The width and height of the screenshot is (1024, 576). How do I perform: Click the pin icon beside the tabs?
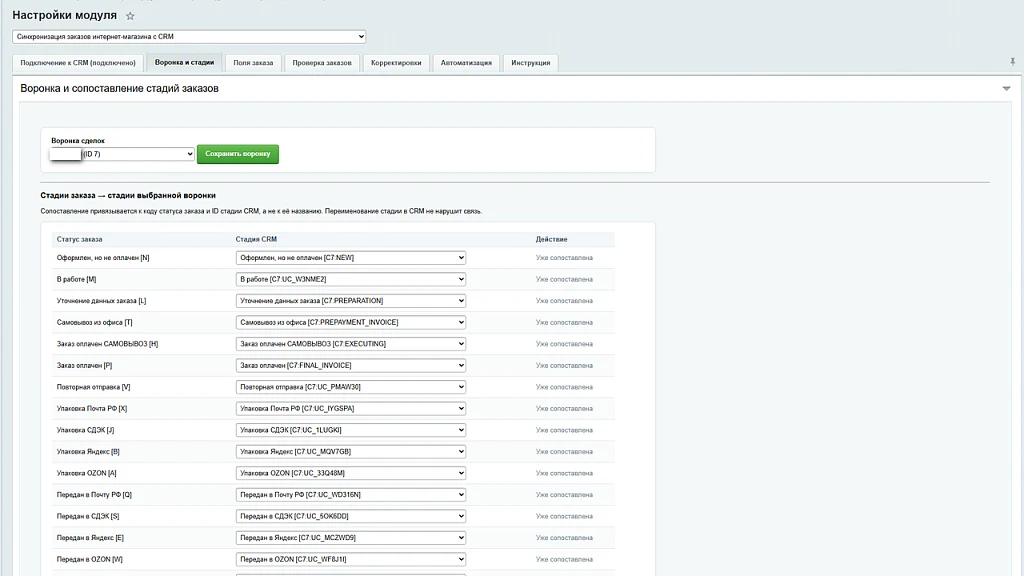(x=1012, y=62)
